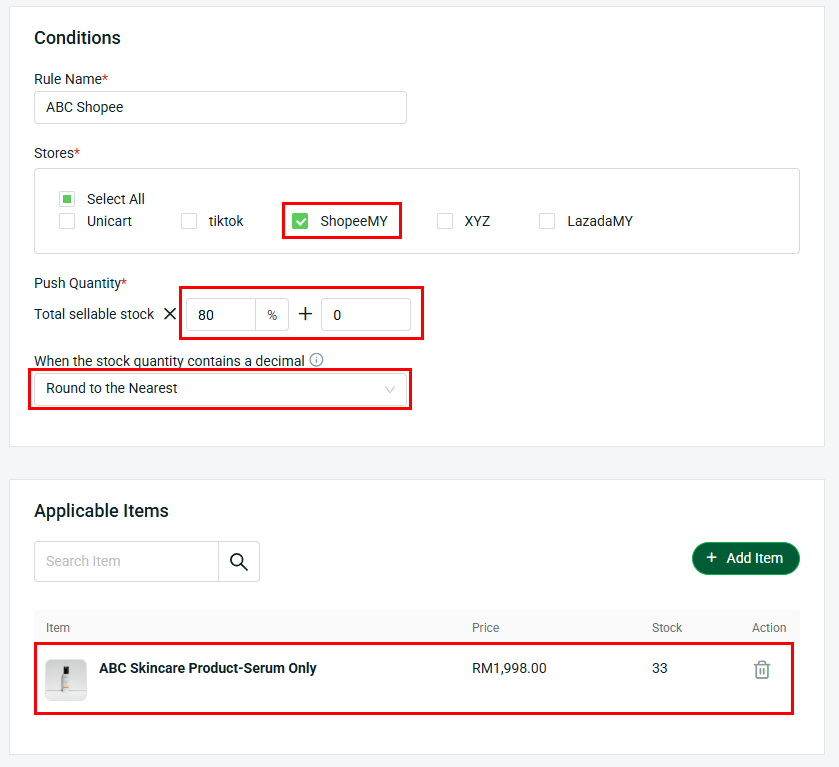Click the magnifying glass search icon
Screen dimensions: 839x767
click(x=239, y=562)
